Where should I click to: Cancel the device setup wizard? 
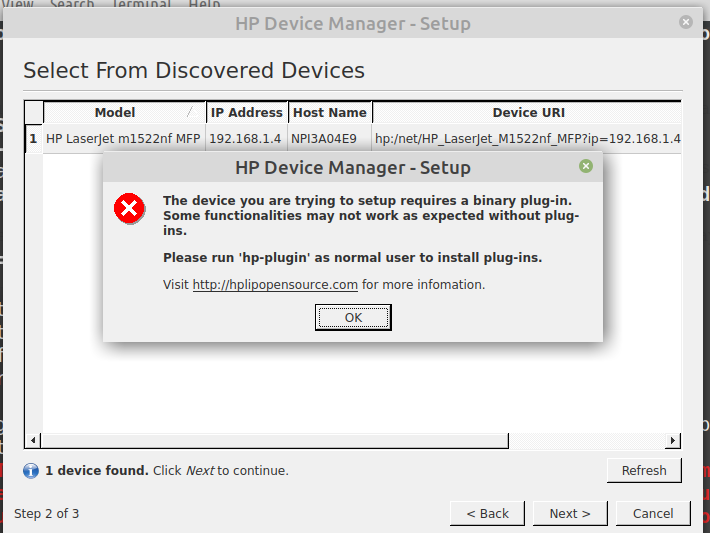(x=652, y=513)
